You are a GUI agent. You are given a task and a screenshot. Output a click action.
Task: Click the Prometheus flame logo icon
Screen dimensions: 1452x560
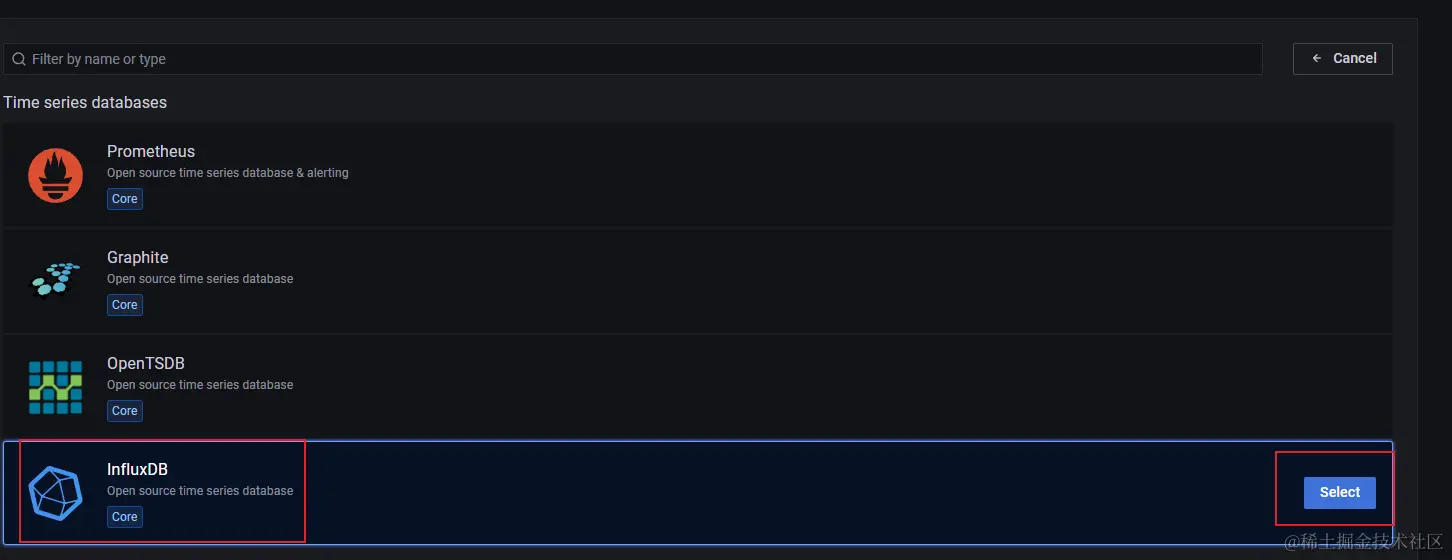(x=55, y=175)
